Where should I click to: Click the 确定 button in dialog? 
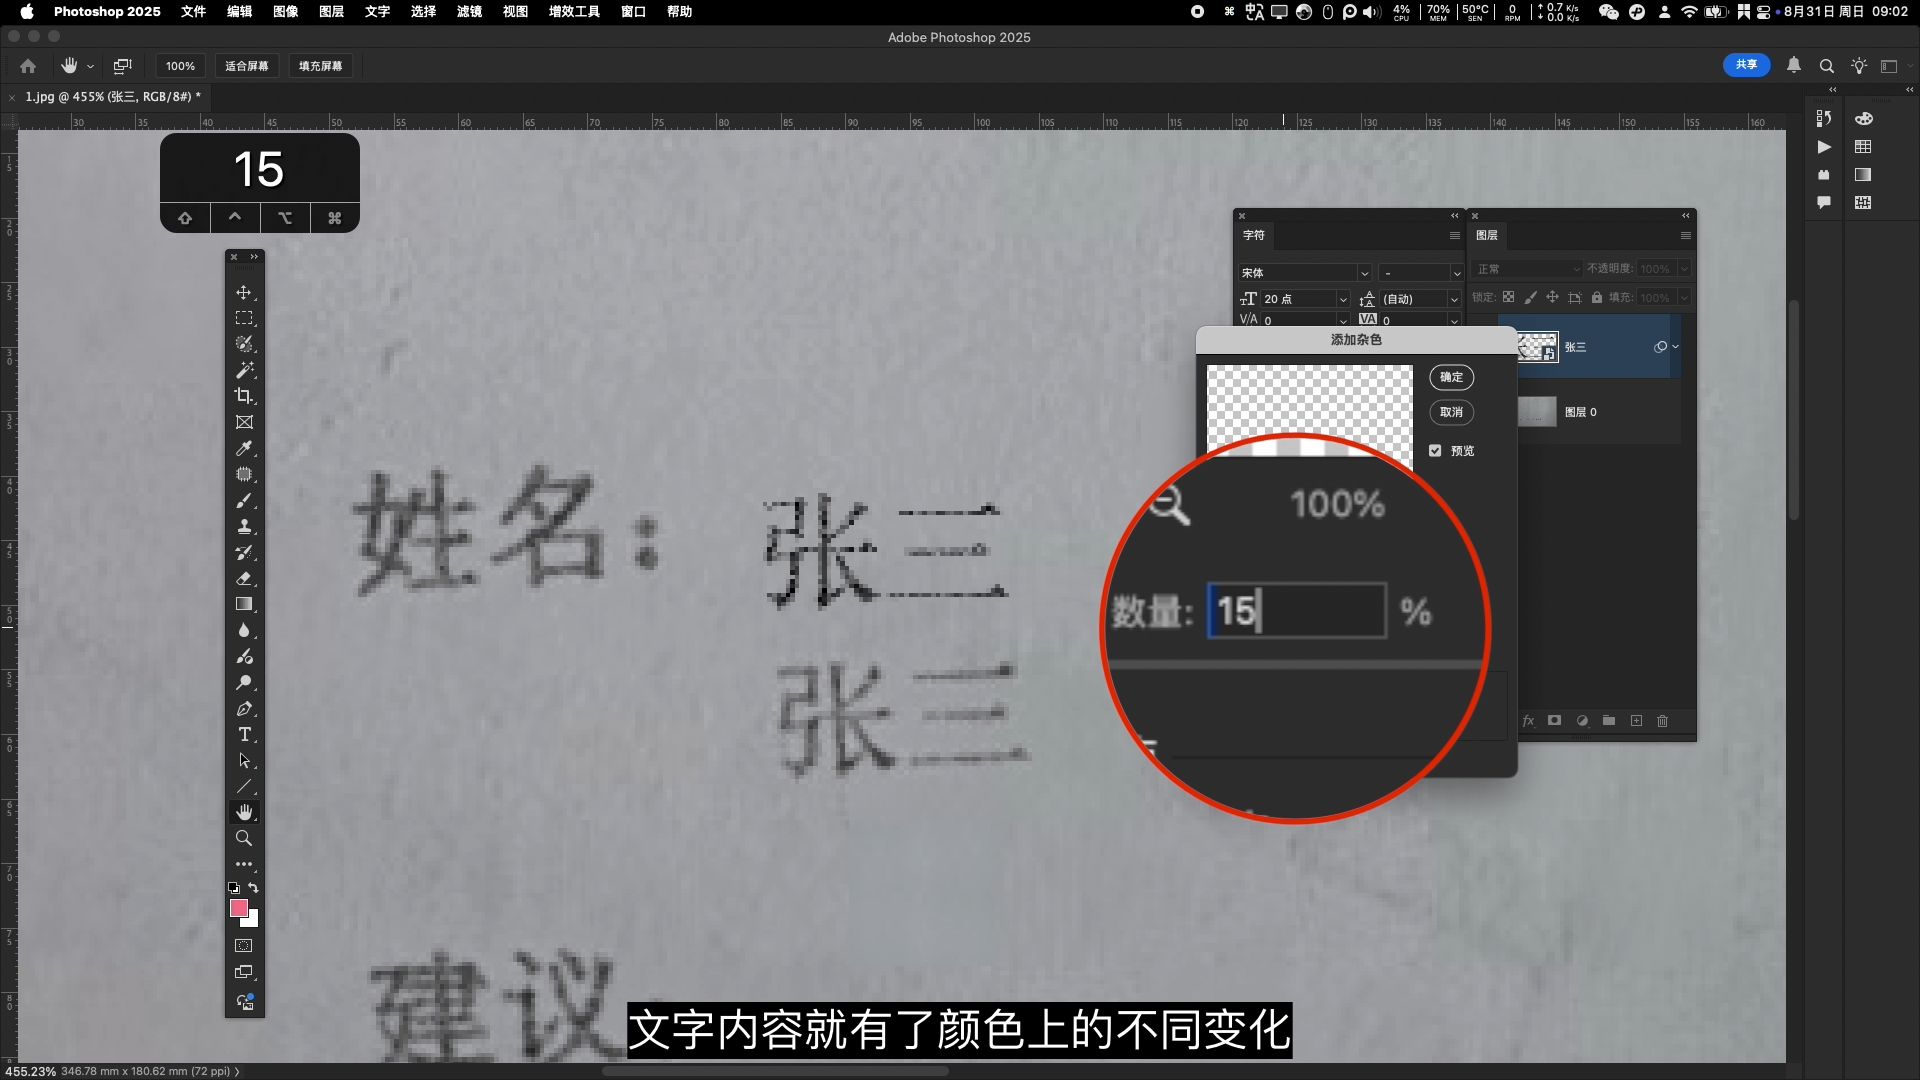tap(1451, 377)
